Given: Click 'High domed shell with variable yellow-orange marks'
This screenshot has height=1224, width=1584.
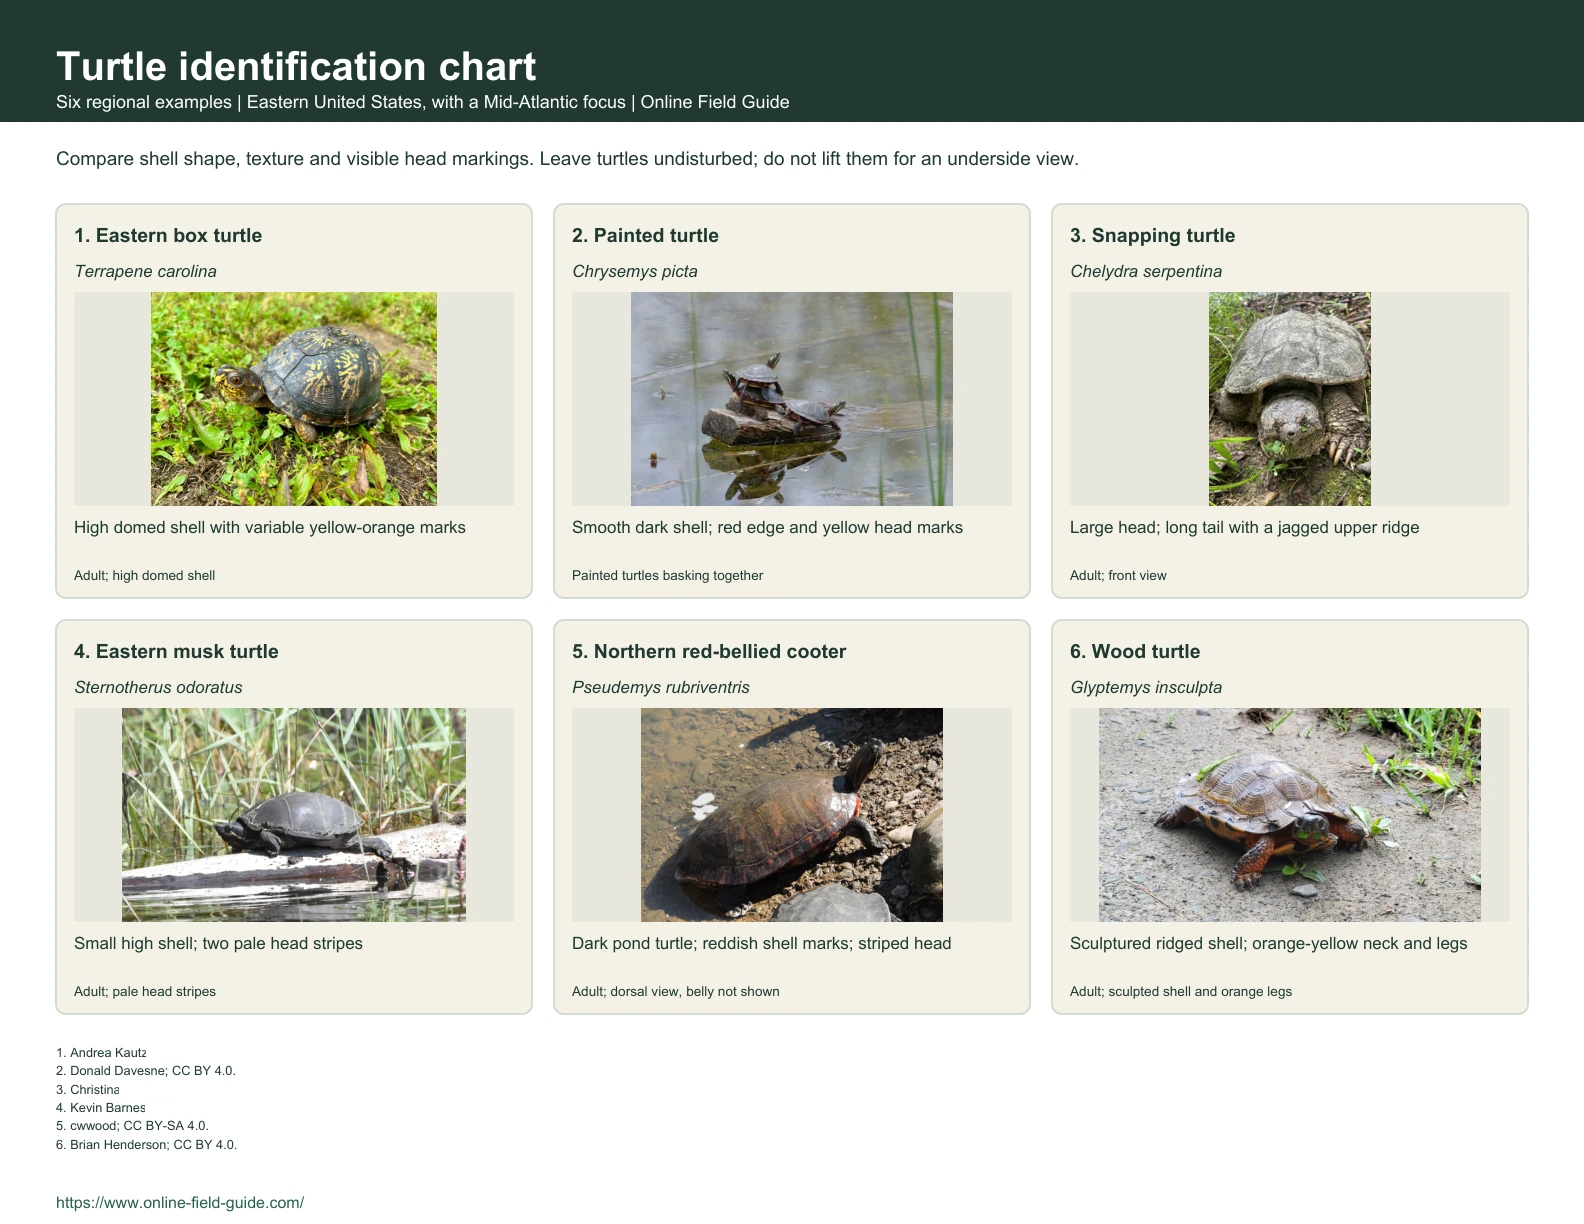Looking at the screenshot, I should (x=270, y=527).
